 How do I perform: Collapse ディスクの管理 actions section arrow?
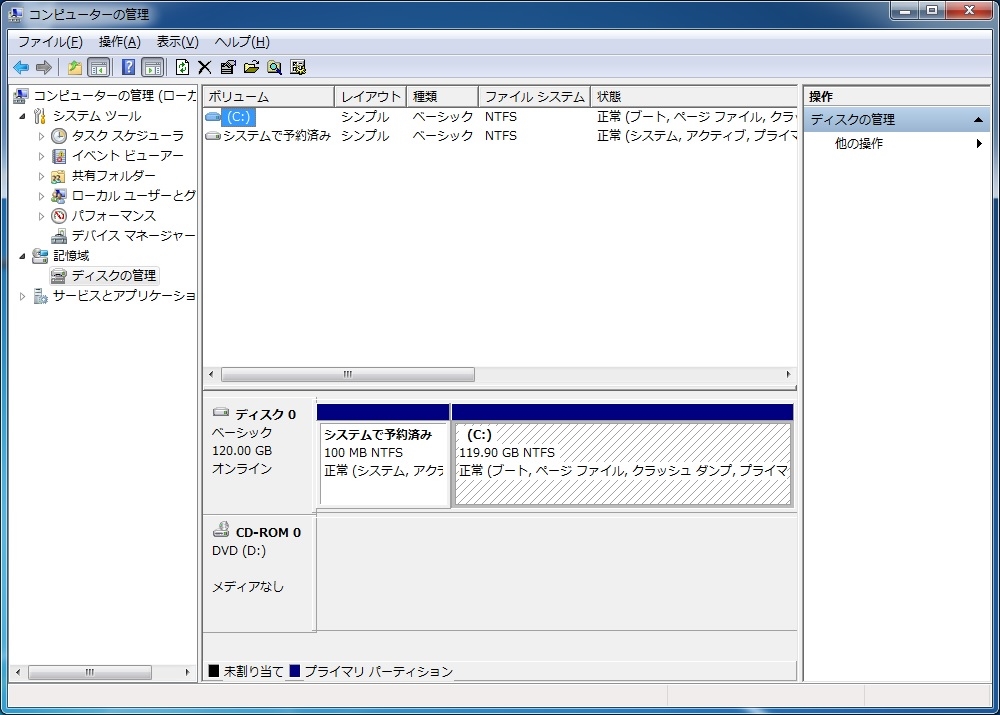(978, 120)
